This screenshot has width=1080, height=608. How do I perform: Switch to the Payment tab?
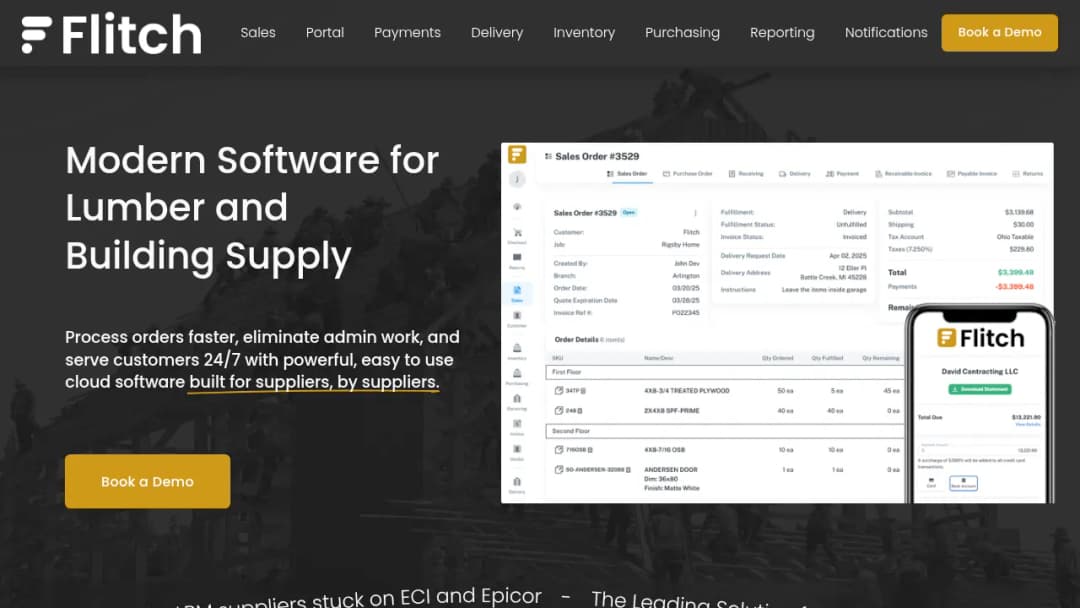click(x=842, y=174)
